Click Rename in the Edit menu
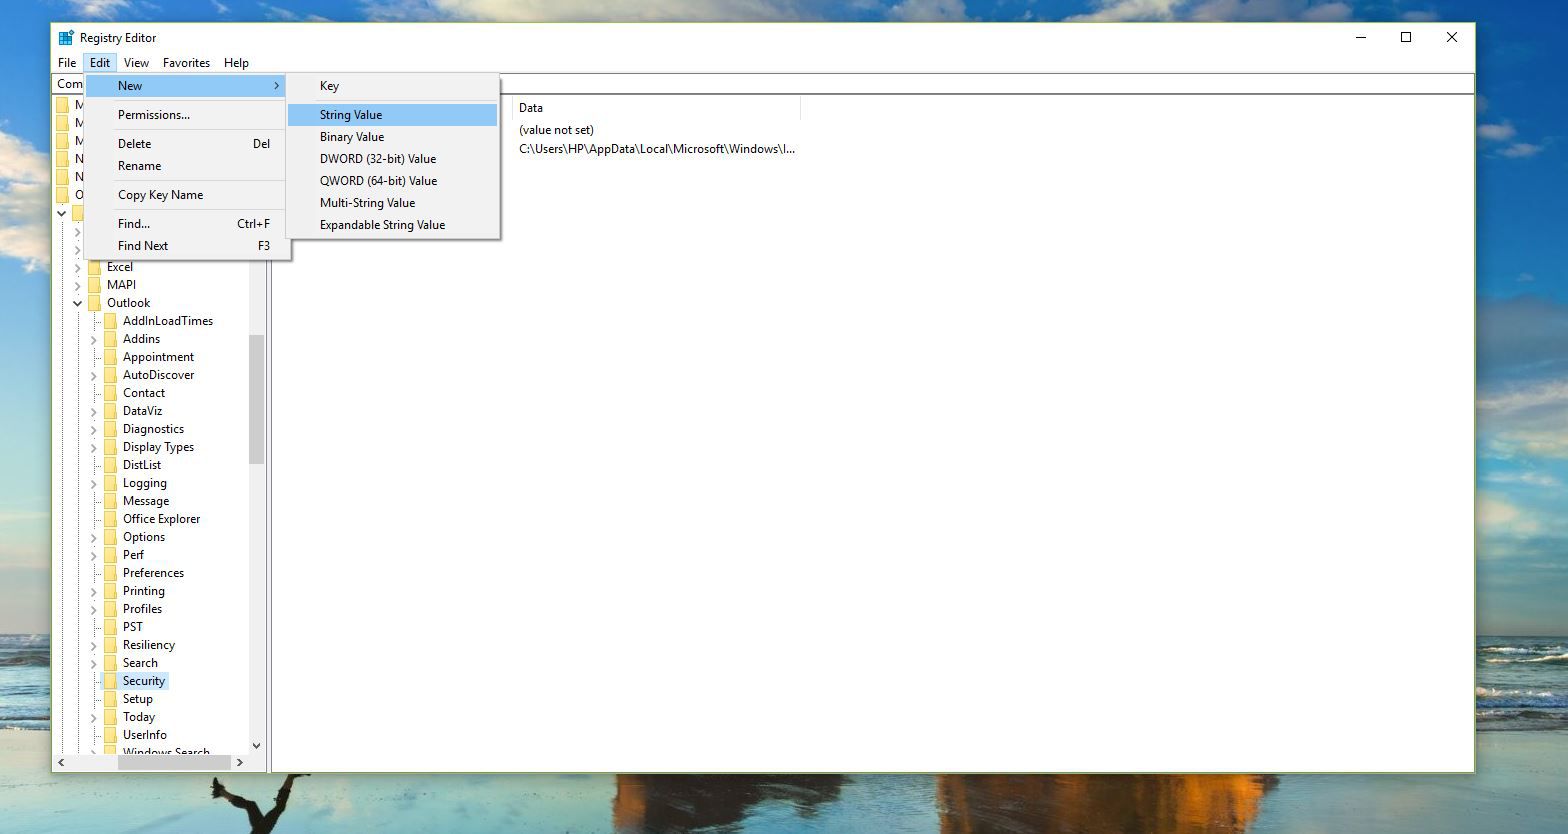Screen dimensions: 1568x834 [x=186, y=166]
